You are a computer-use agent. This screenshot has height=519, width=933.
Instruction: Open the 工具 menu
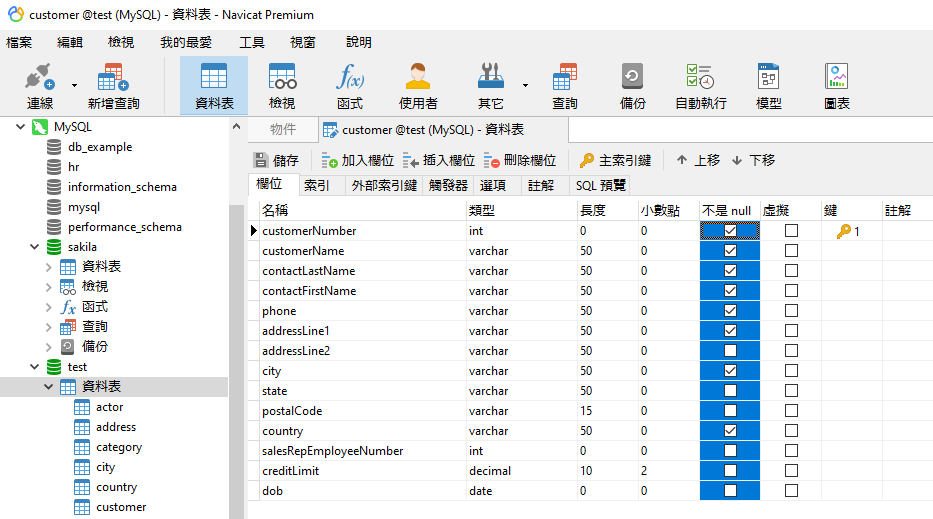252,42
